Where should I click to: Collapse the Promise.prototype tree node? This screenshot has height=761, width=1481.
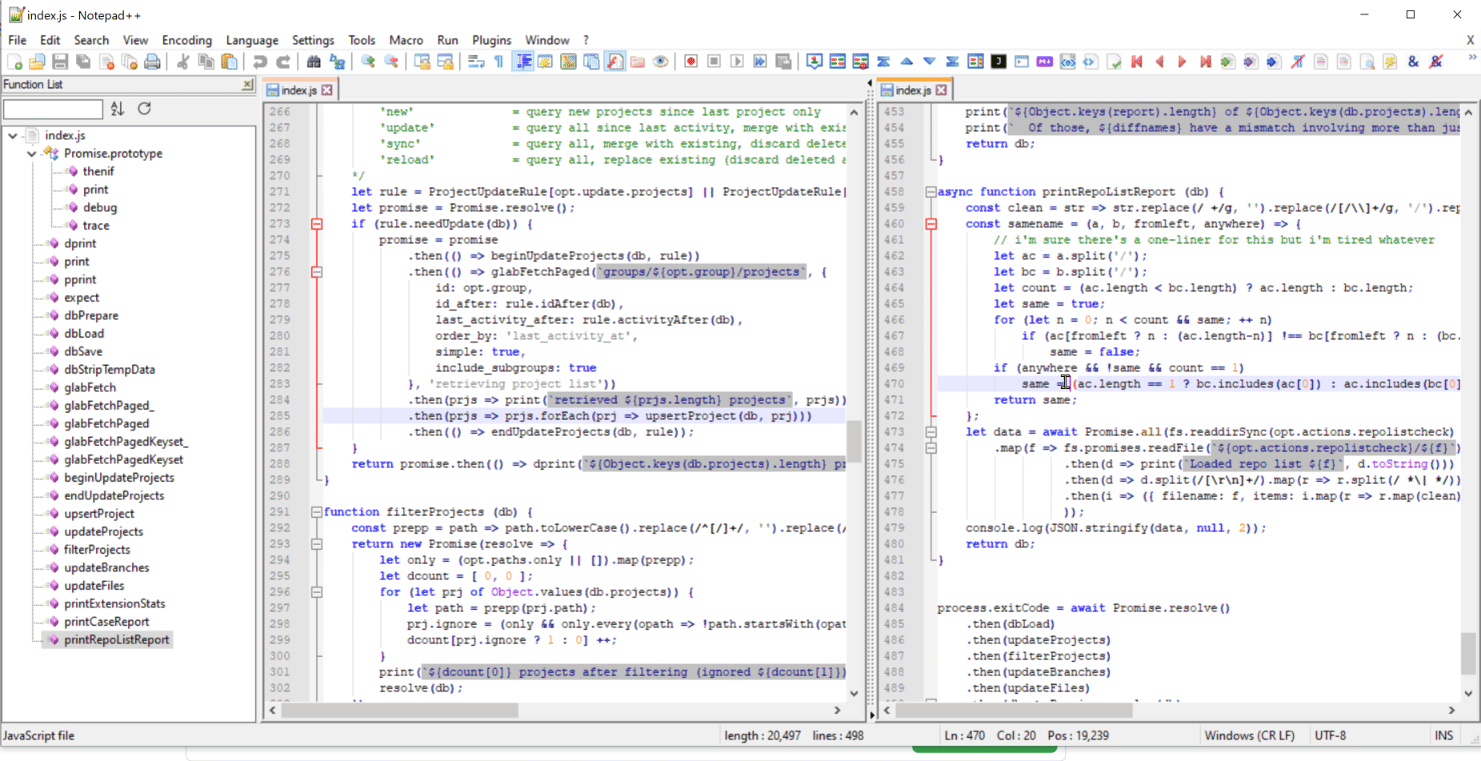point(31,153)
